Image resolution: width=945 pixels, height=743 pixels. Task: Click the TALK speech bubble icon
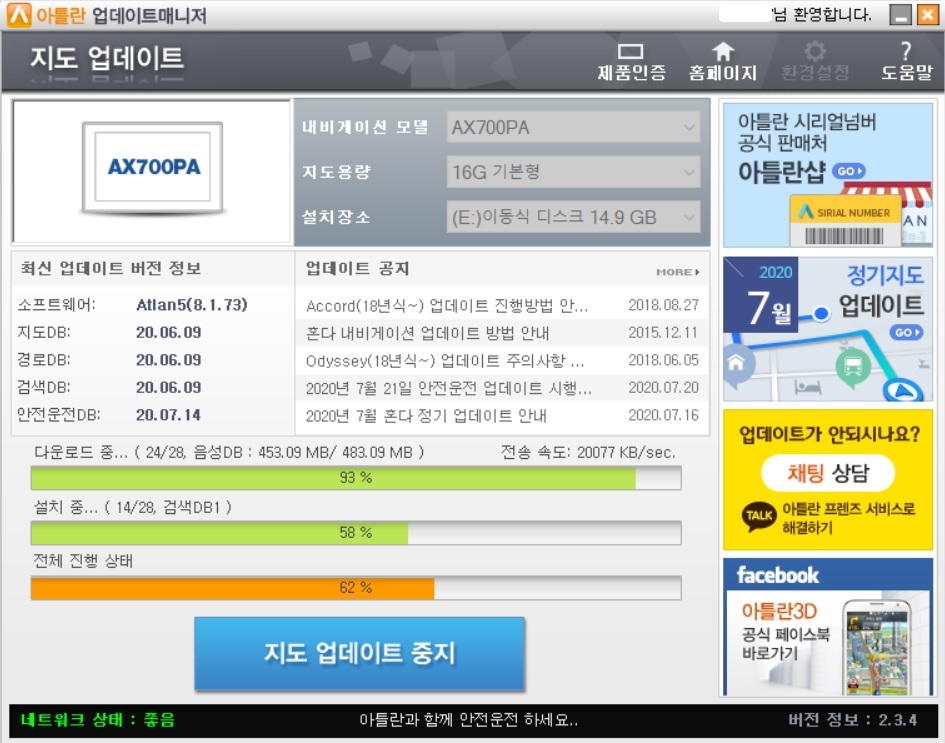[x=758, y=516]
